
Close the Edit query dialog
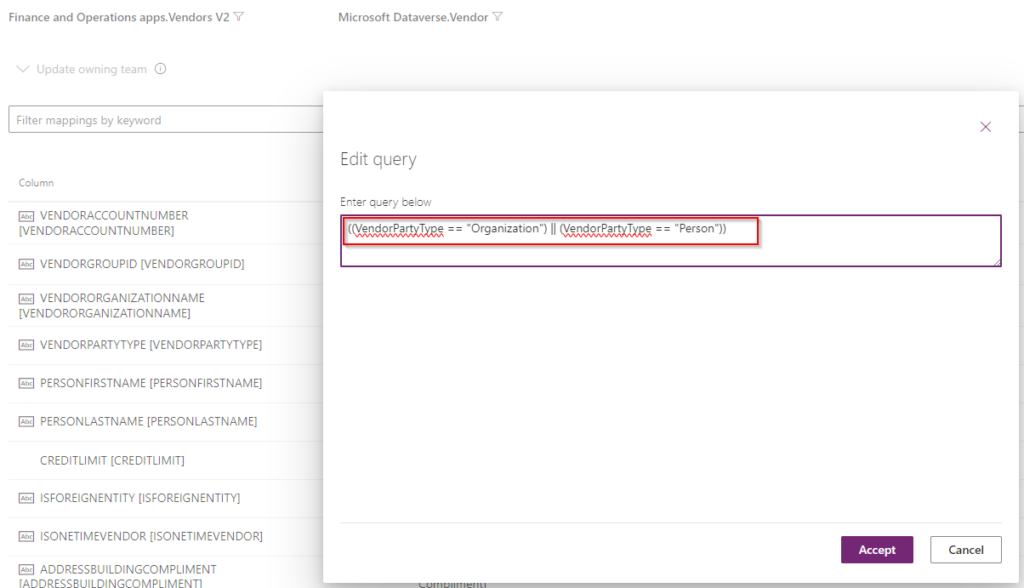[x=985, y=127]
